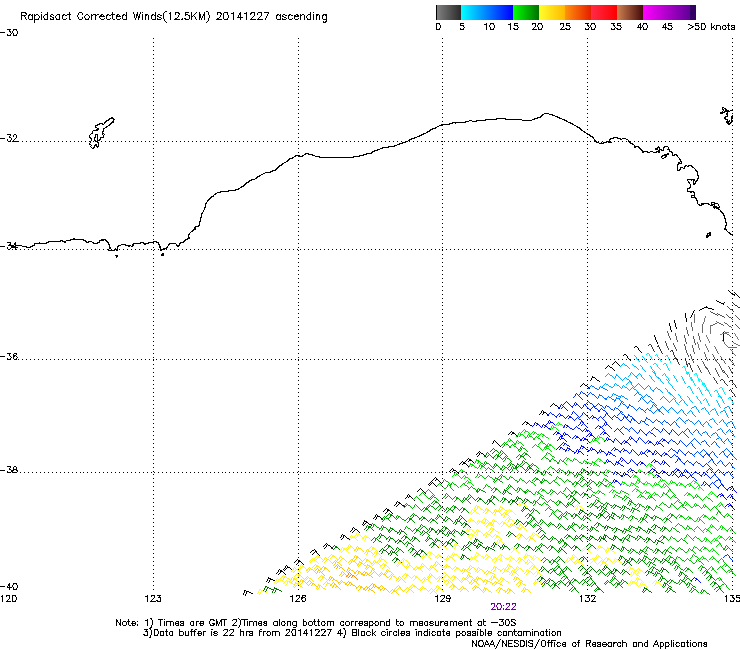Click the -36 latitude axis label
This screenshot has height=650, width=740.
9,356
